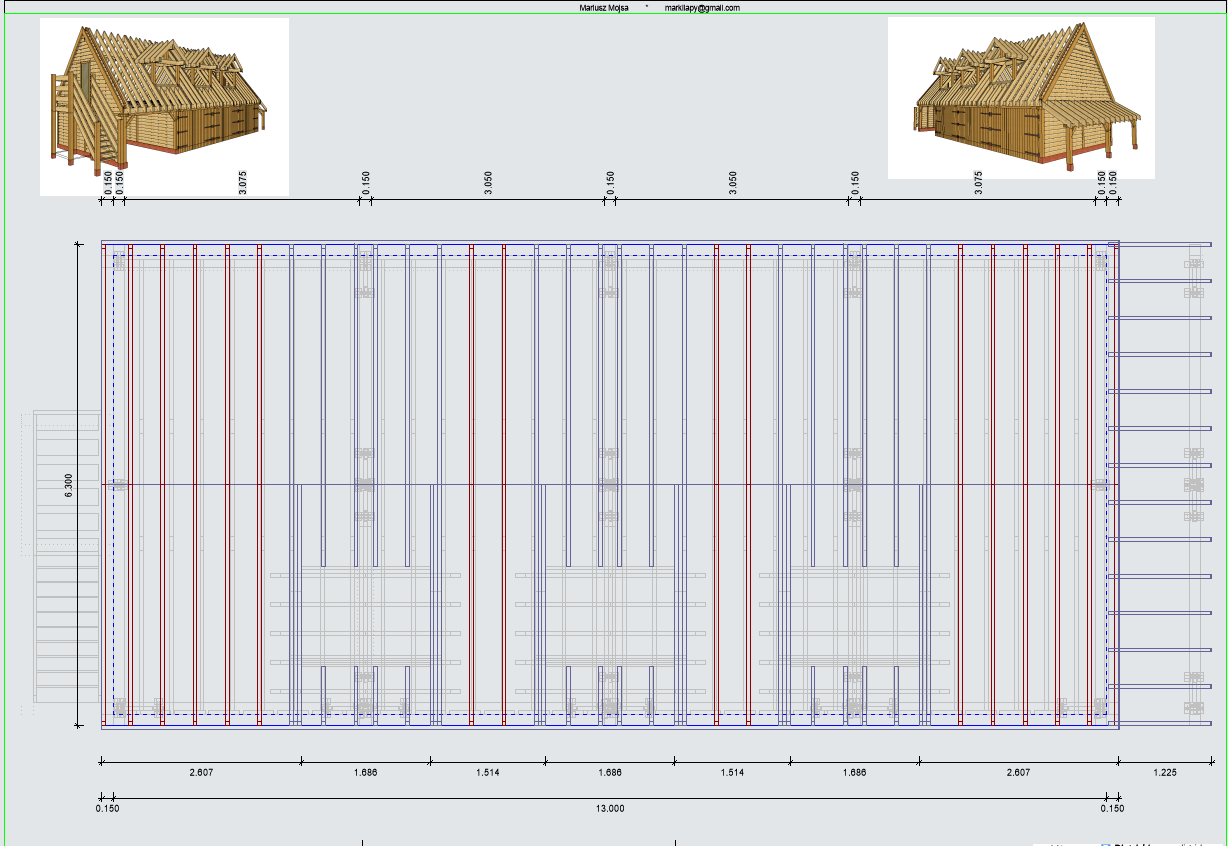The width and height of the screenshot is (1228, 846).
Task: Select the left 3.050 top dimension
Action: tap(488, 183)
